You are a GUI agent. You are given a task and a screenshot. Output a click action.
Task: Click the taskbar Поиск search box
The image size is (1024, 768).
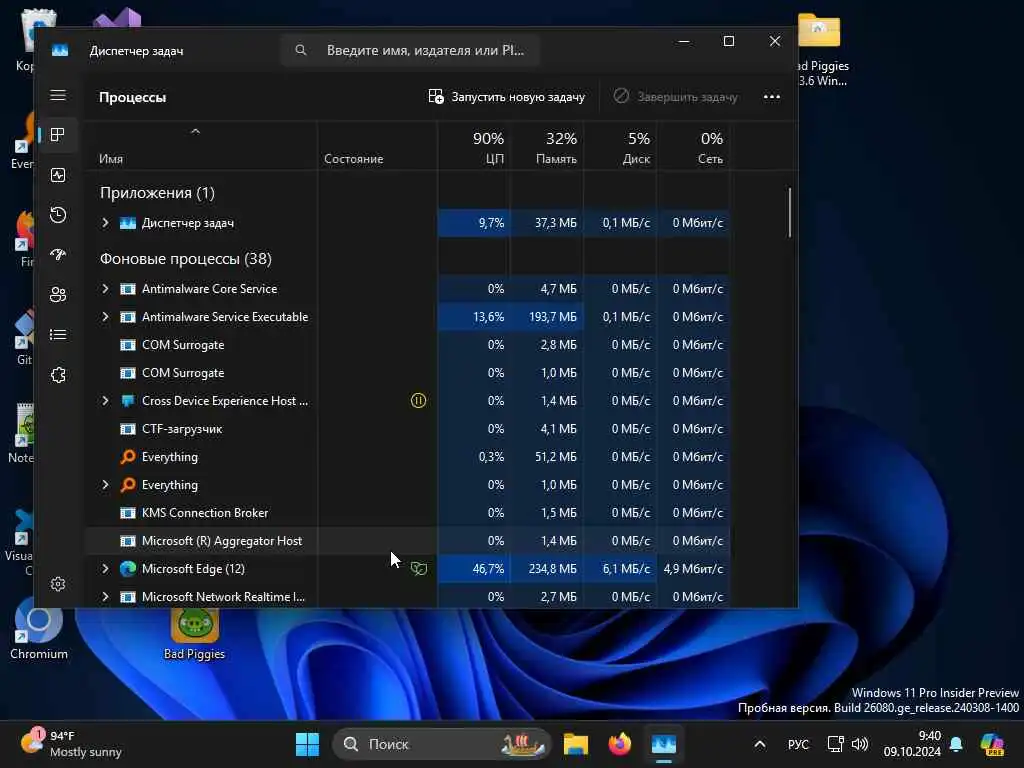click(x=442, y=744)
